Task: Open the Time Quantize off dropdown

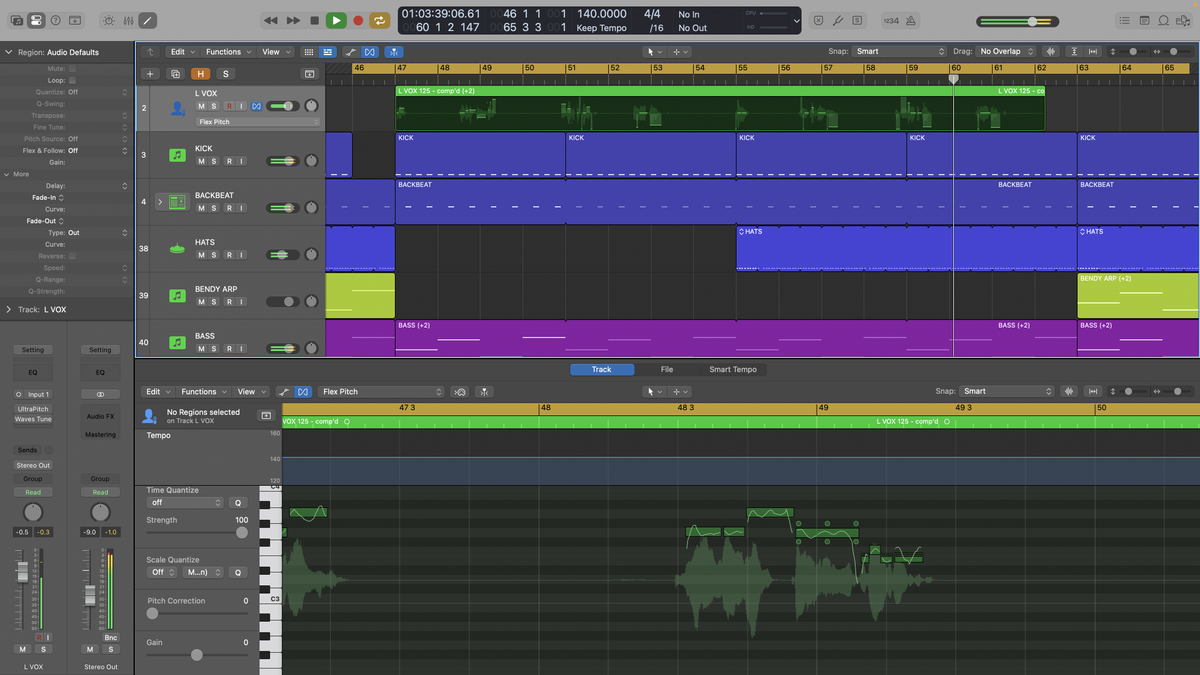Action: 185,503
